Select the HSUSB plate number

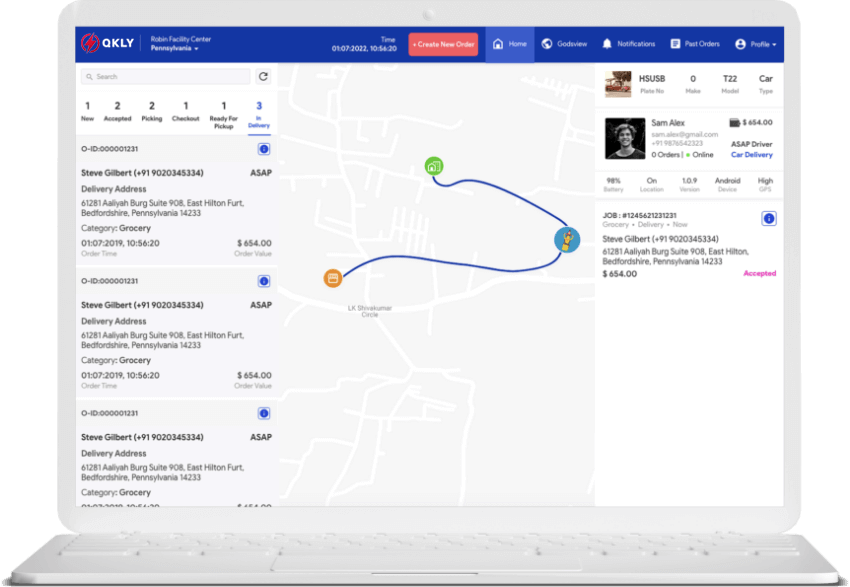tap(652, 79)
